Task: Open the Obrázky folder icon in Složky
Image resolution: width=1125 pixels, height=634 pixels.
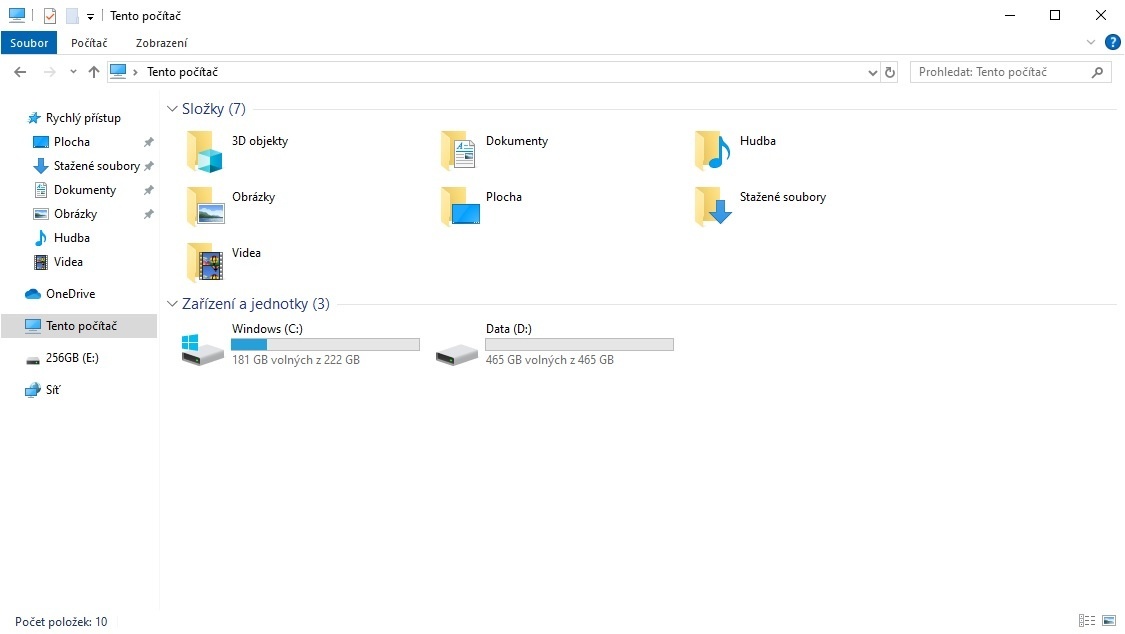Action: (x=204, y=207)
